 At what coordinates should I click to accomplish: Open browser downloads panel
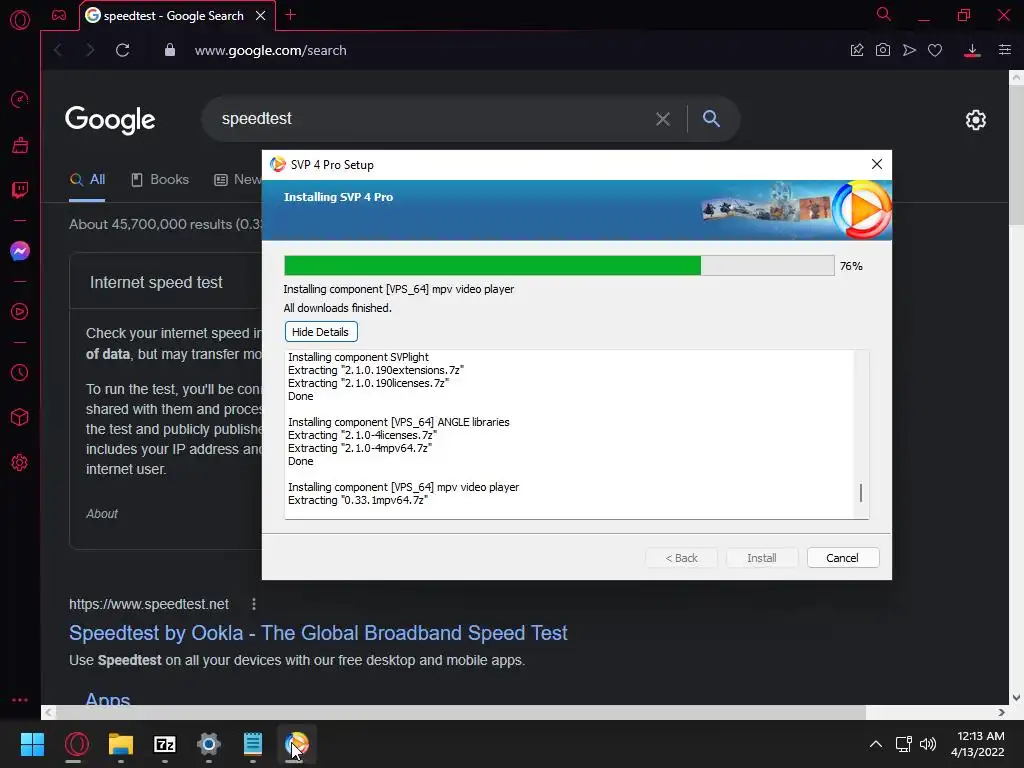pos(972,50)
